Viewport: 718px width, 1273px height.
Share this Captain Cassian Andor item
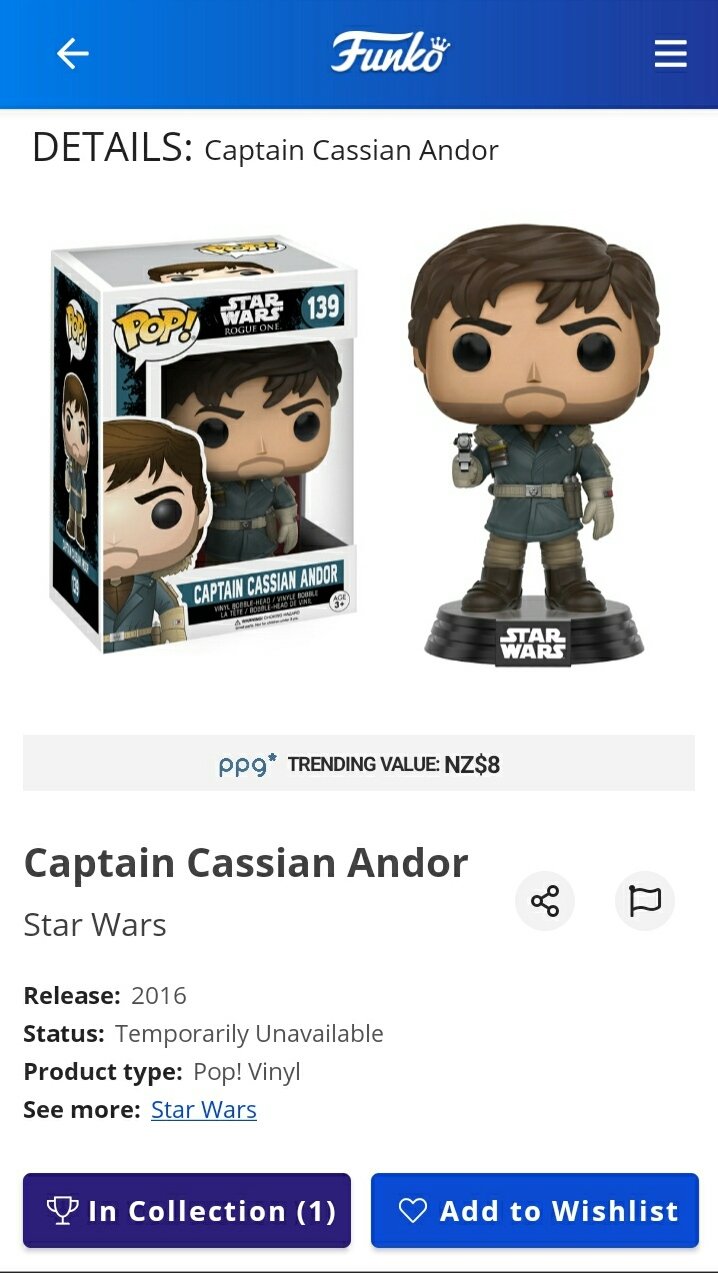(545, 901)
